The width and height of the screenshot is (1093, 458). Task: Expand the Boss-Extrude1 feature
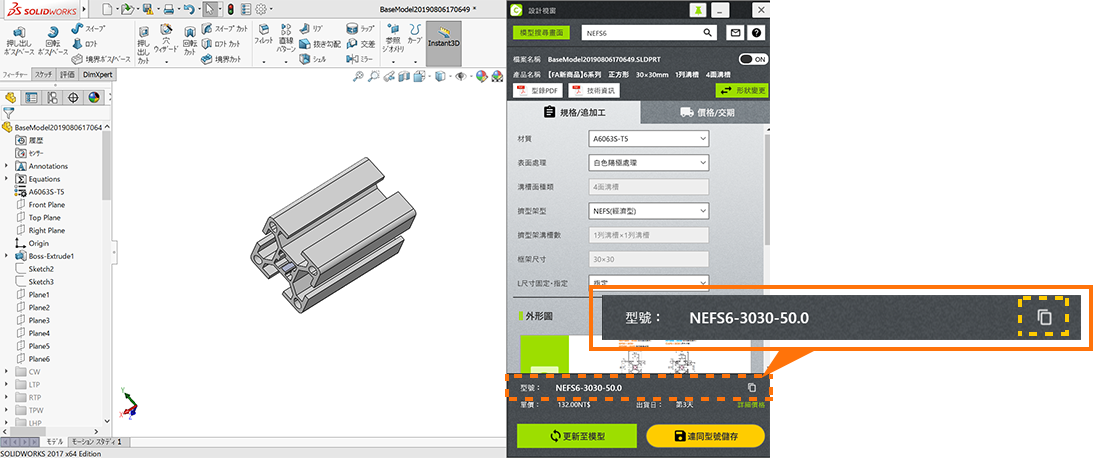6,256
